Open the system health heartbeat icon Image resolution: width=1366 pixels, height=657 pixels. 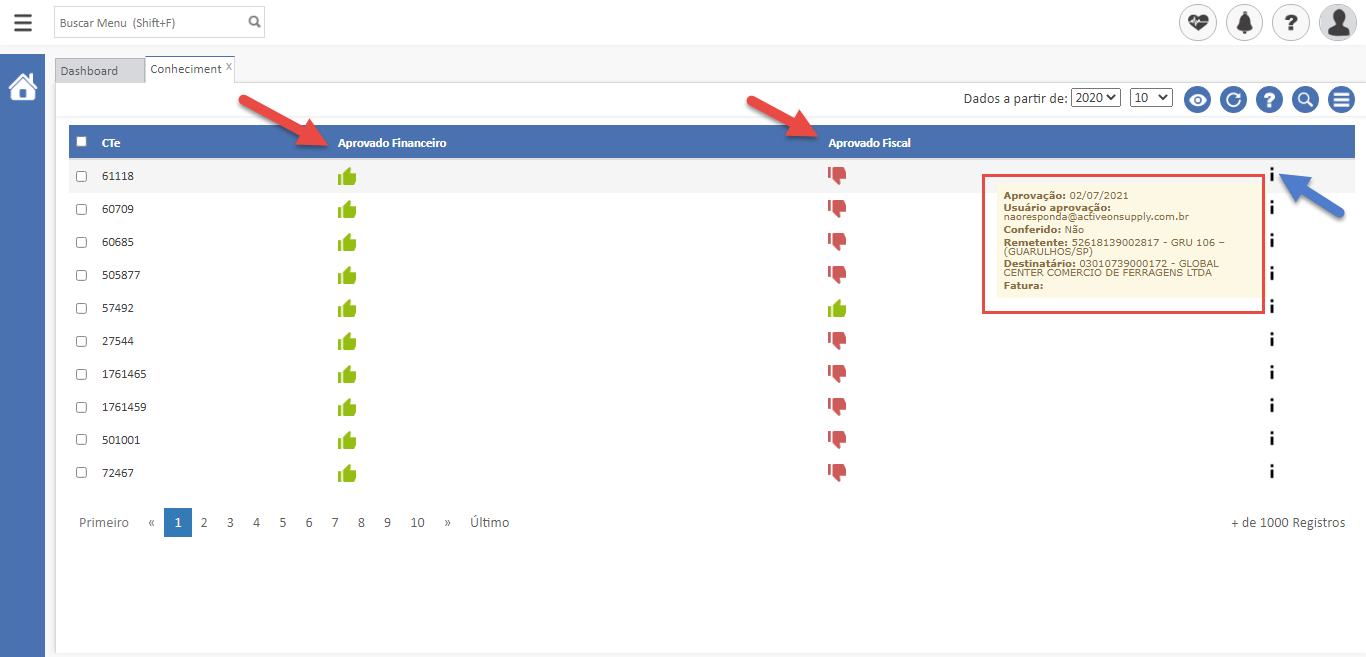pos(1198,22)
